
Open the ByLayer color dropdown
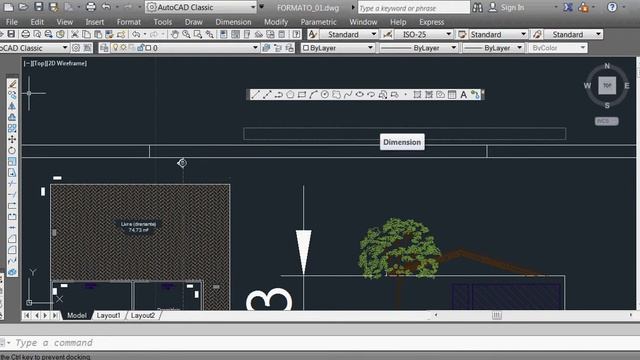click(x=338, y=48)
